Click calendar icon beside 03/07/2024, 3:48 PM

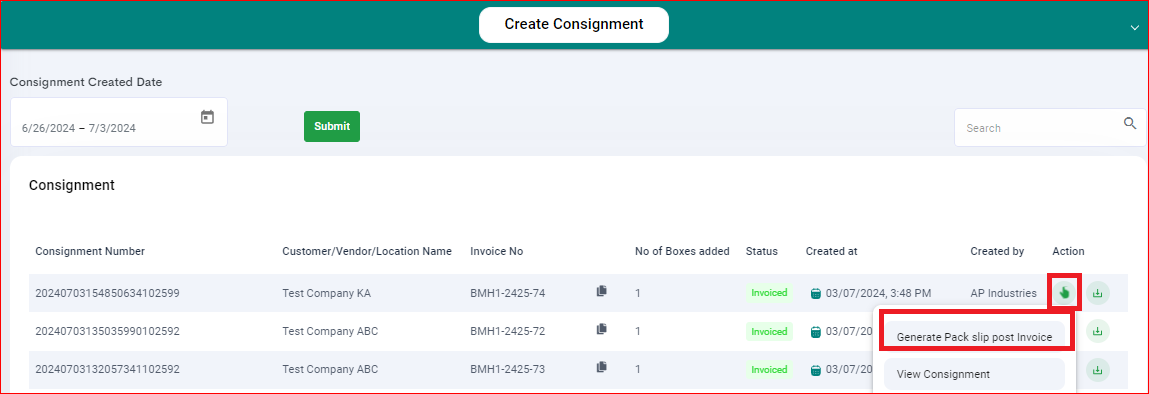pyautogui.click(x=816, y=294)
